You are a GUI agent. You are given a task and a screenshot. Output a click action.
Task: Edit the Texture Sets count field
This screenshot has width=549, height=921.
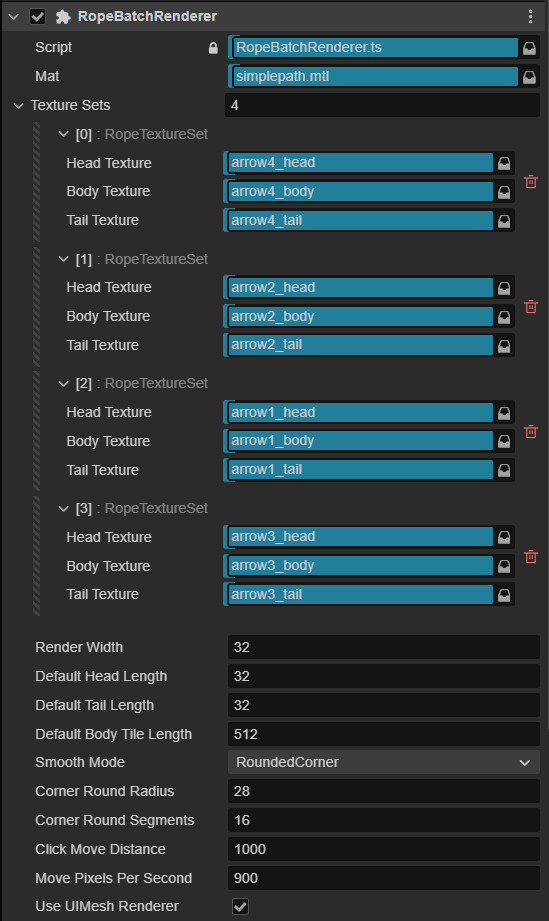point(382,105)
